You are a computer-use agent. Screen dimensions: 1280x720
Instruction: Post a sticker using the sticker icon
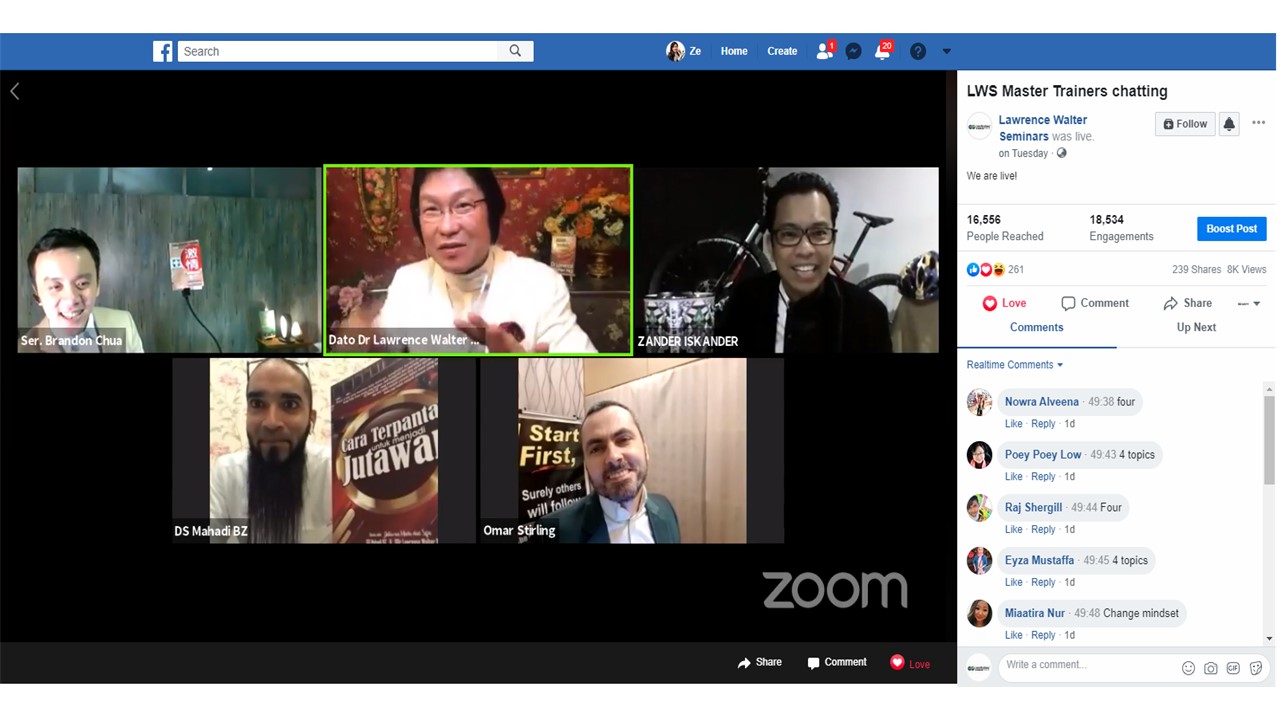pyautogui.click(x=1256, y=668)
